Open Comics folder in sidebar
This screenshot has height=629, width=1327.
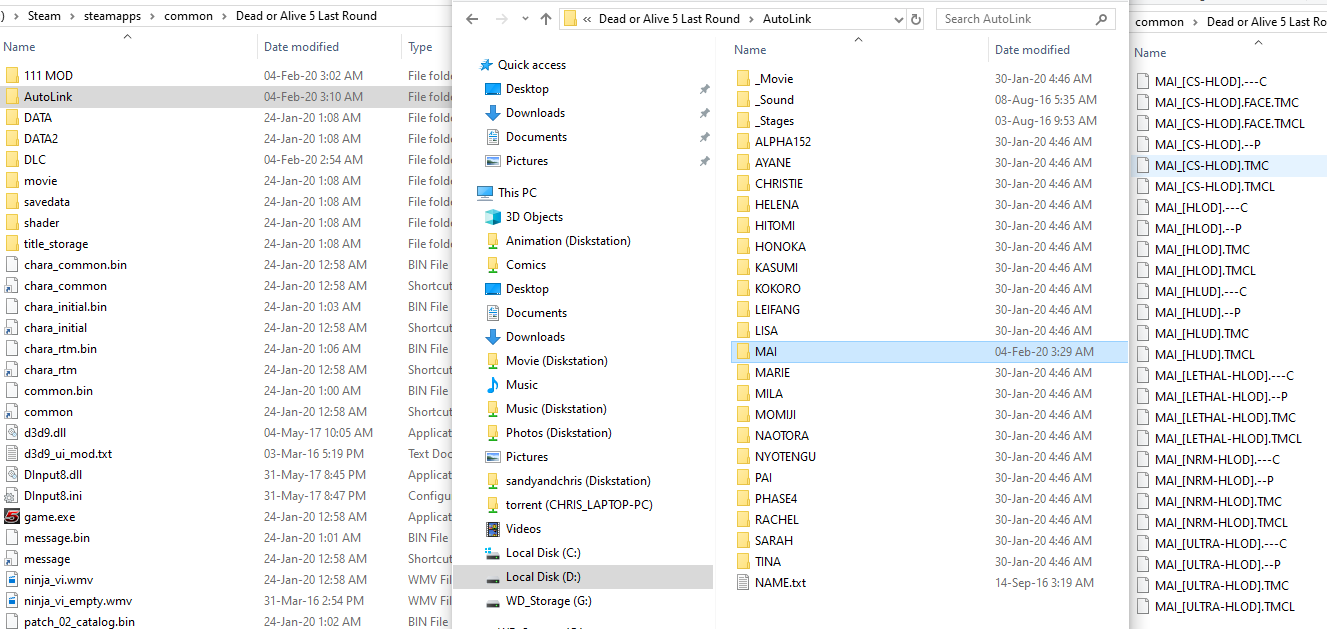pyautogui.click(x=526, y=265)
